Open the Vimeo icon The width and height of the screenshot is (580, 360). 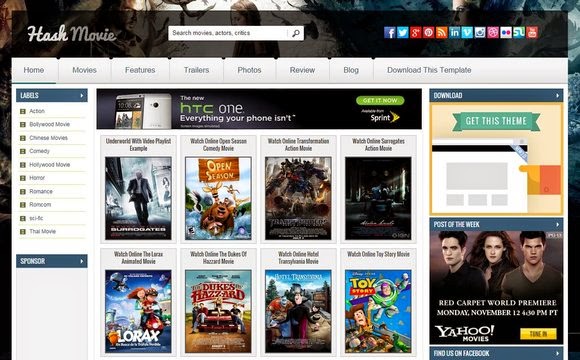(x=467, y=33)
